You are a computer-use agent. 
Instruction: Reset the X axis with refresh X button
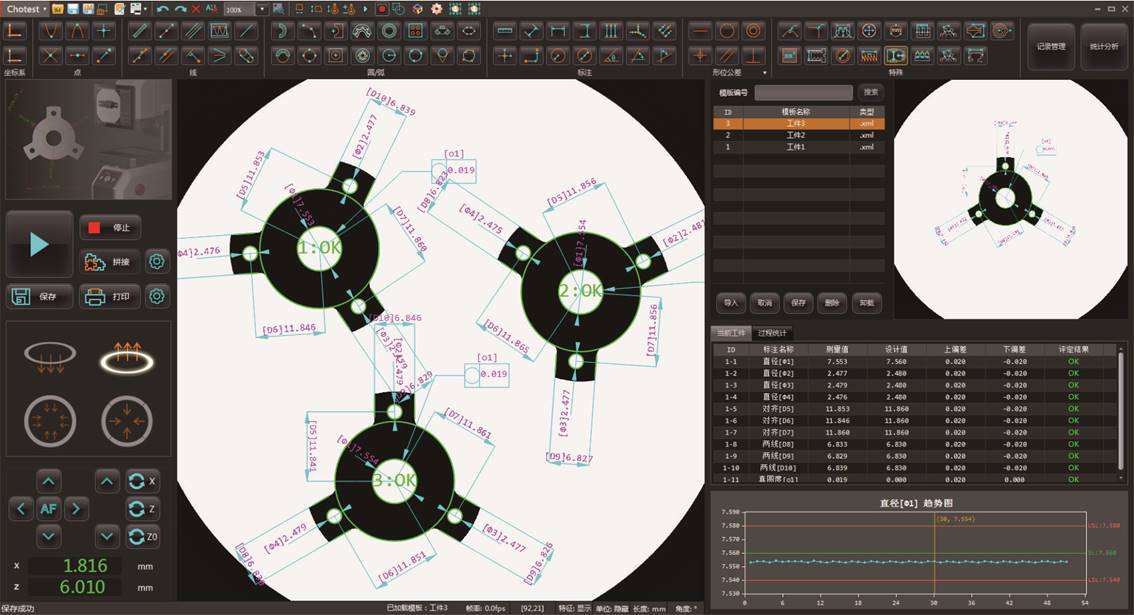coord(142,481)
